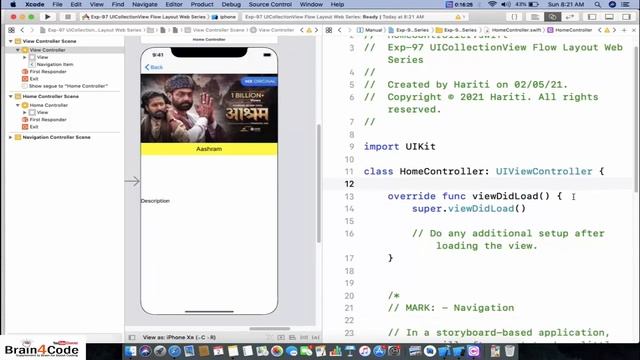This screenshot has width=640, height=360.
Task: Toggle the assistant editor icon in the toolbar
Action: tap(552, 17)
